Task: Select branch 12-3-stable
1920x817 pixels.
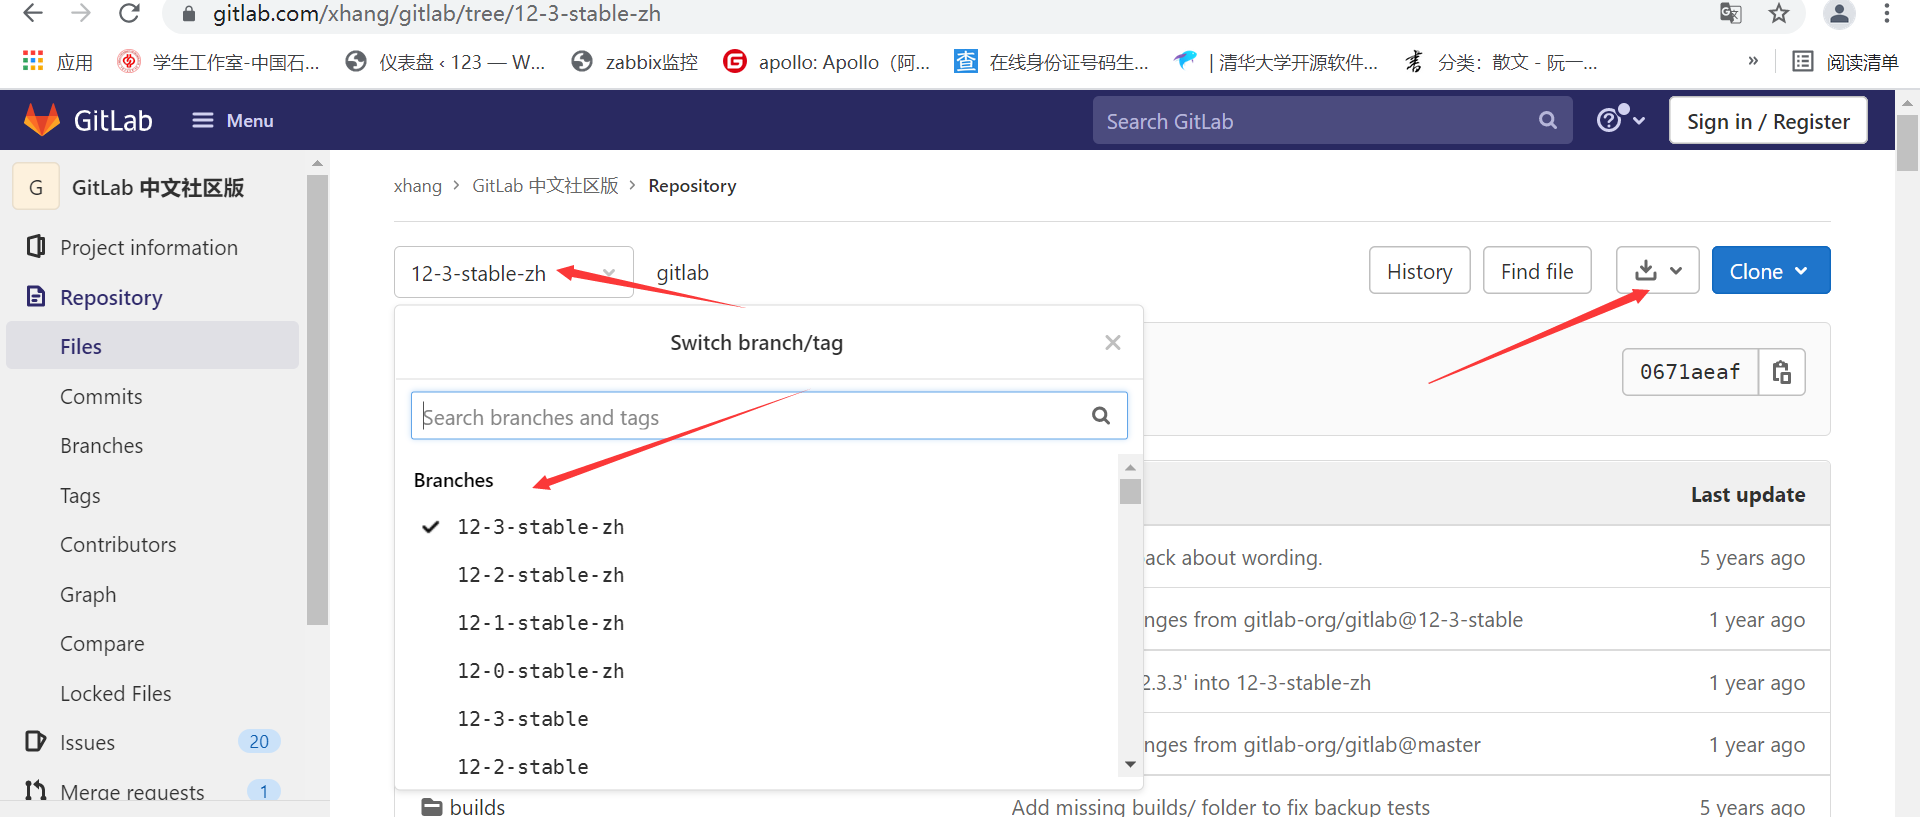Action: tap(523, 719)
